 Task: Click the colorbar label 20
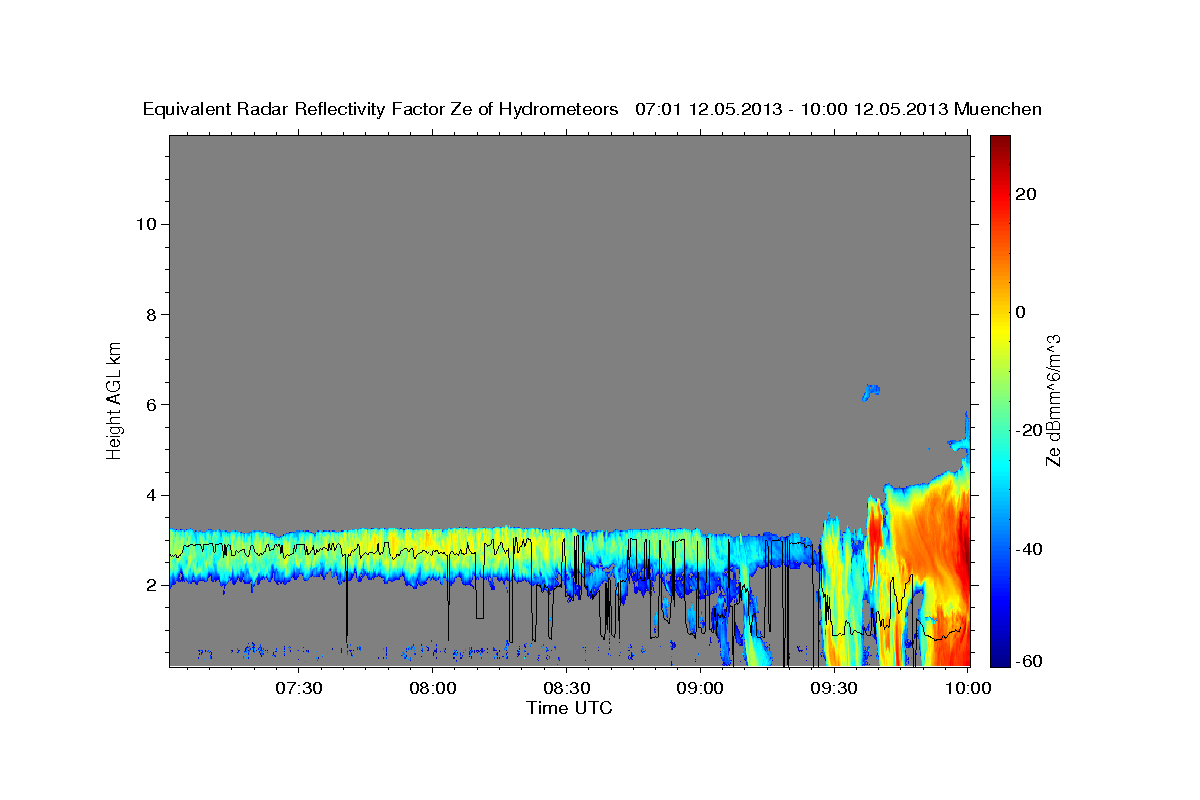point(1026,194)
